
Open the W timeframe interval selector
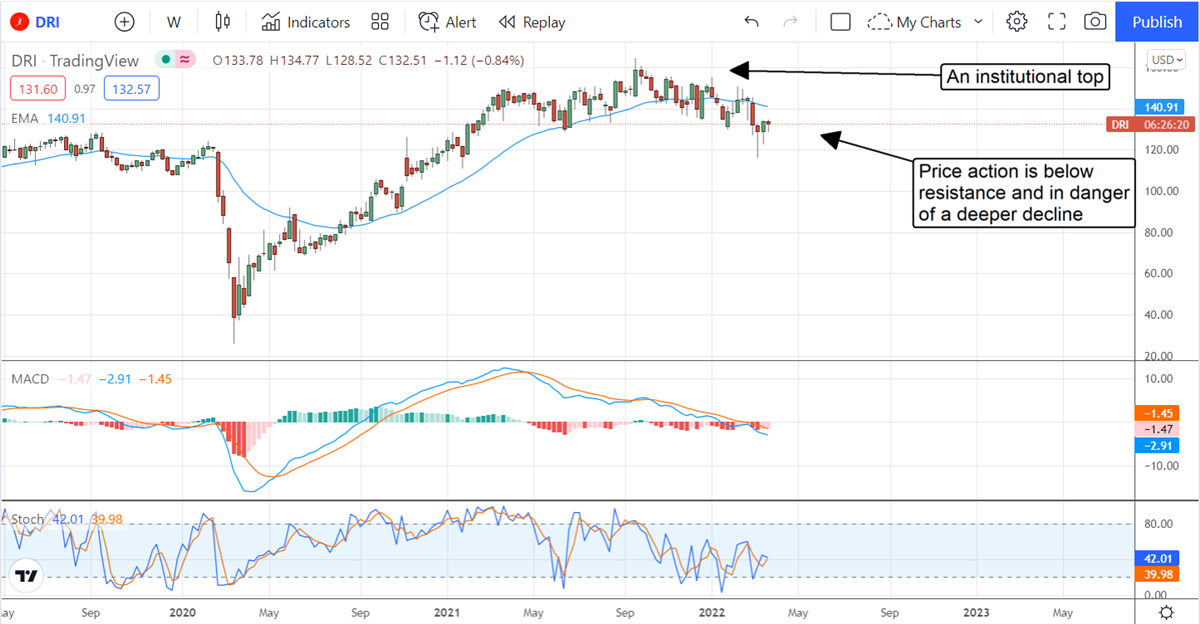(x=174, y=22)
